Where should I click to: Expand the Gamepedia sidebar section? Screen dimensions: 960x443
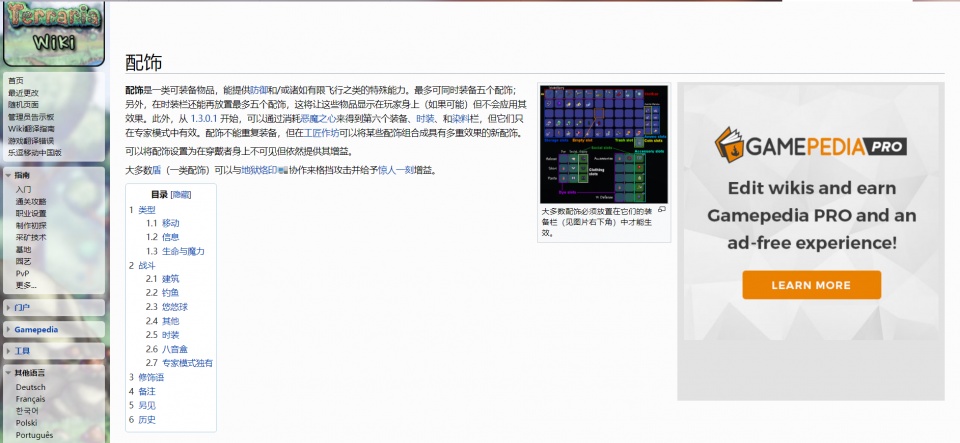tap(36, 329)
